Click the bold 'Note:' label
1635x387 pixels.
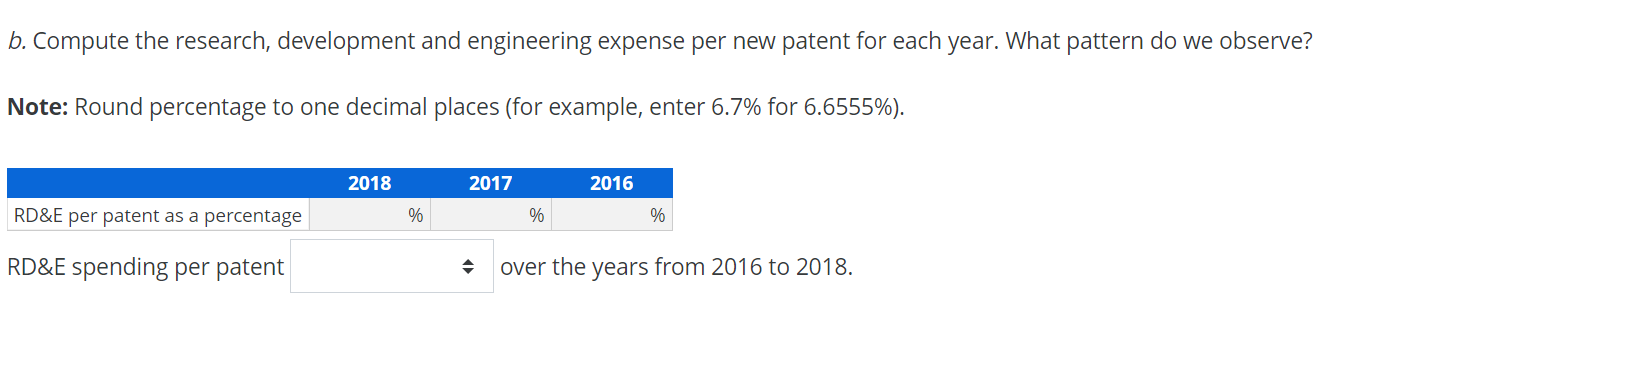pyautogui.click(x=38, y=107)
